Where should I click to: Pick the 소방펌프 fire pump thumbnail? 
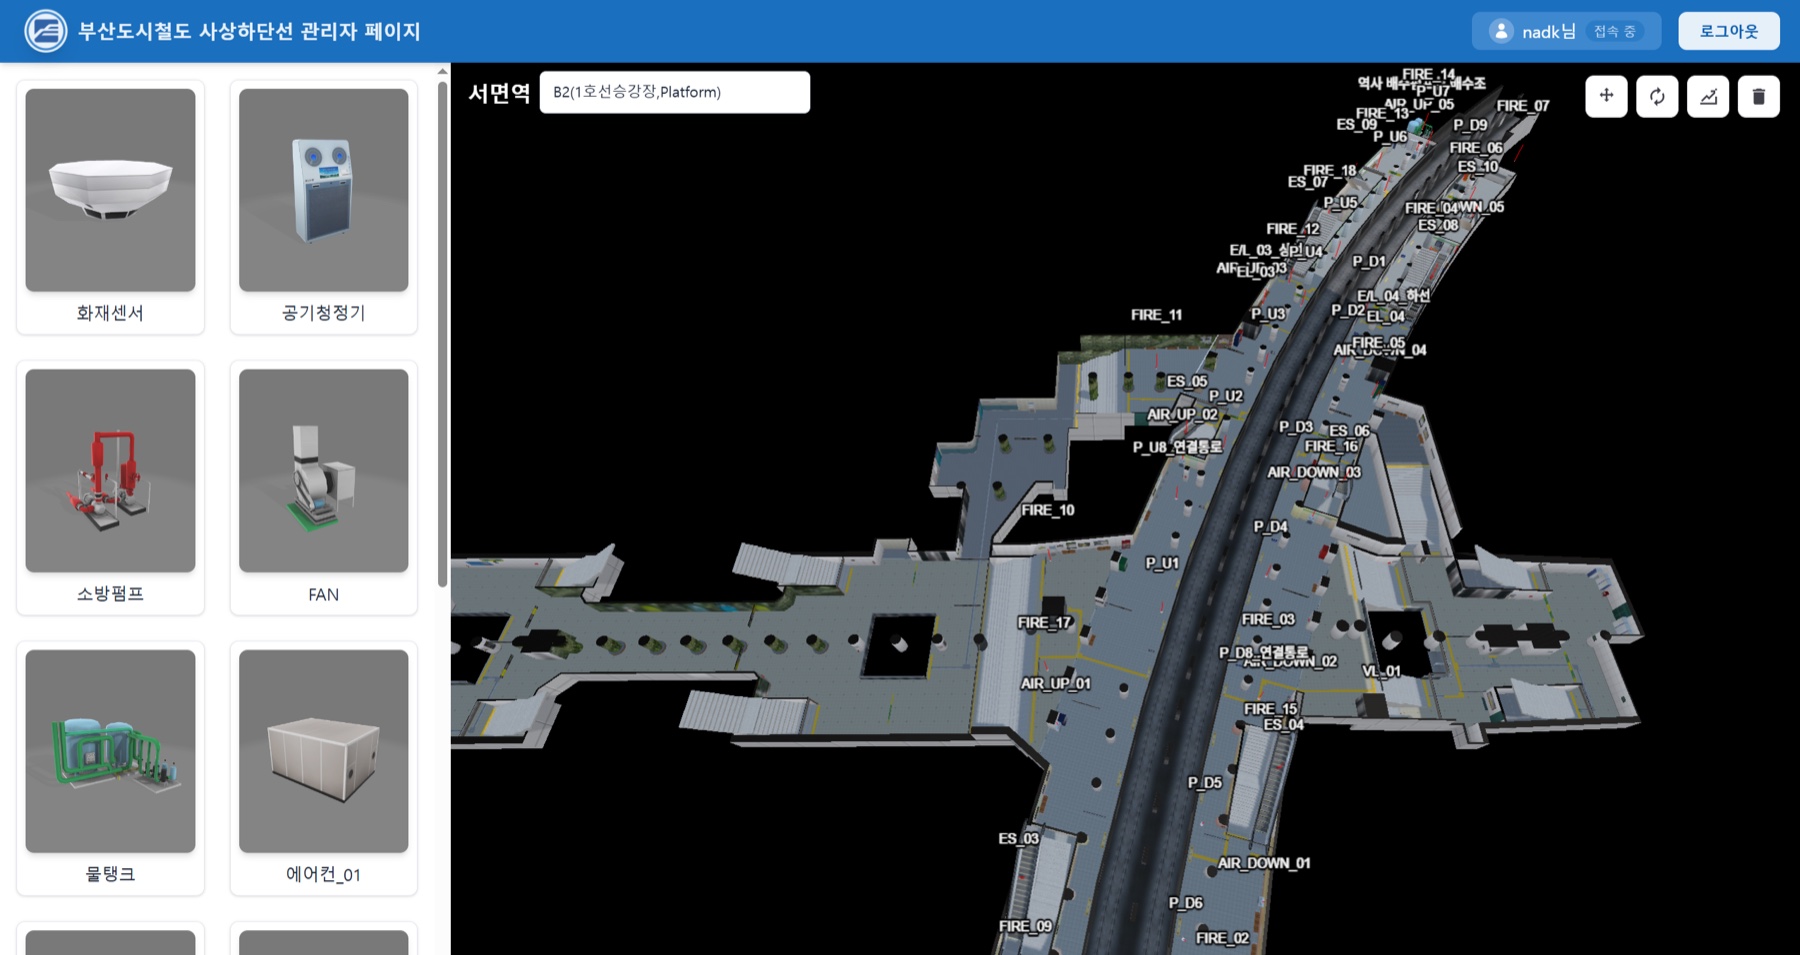pyautogui.click(x=110, y=471)
